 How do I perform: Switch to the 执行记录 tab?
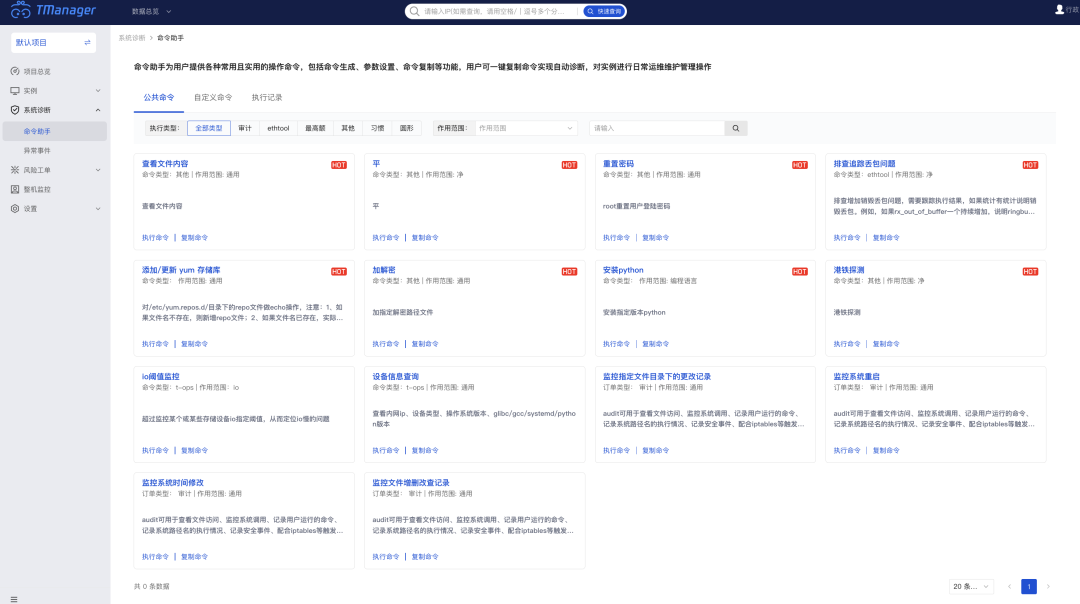(x=267, y=98)
